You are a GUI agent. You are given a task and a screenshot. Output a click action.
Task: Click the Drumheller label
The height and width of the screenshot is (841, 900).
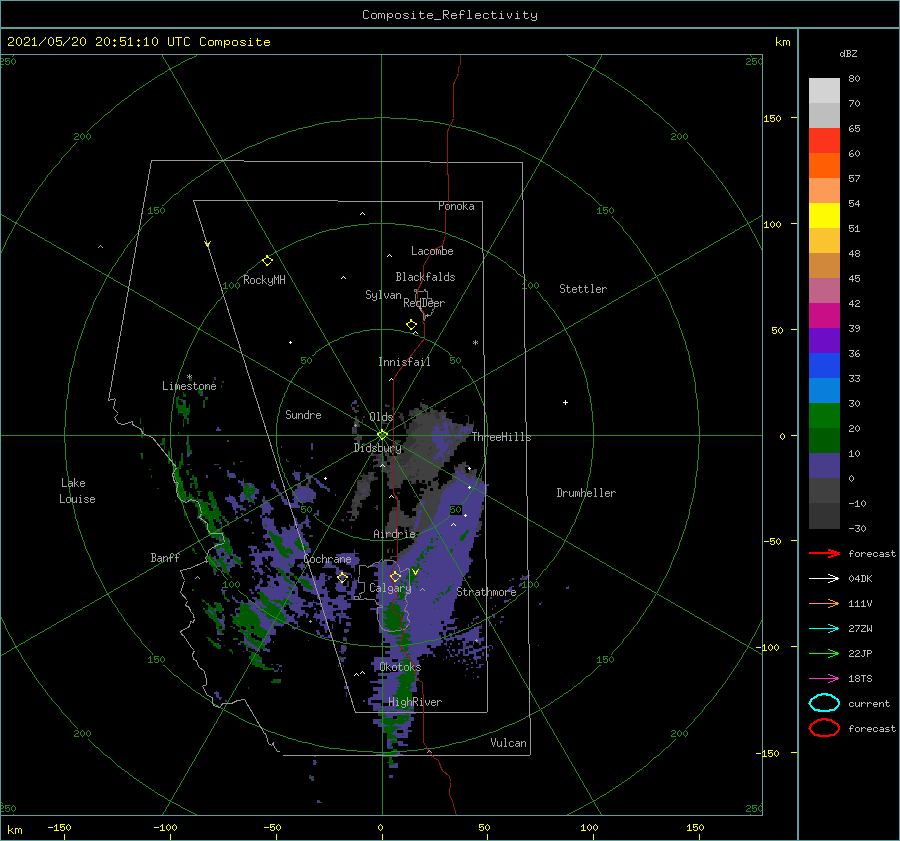click(x=586, y=493)
